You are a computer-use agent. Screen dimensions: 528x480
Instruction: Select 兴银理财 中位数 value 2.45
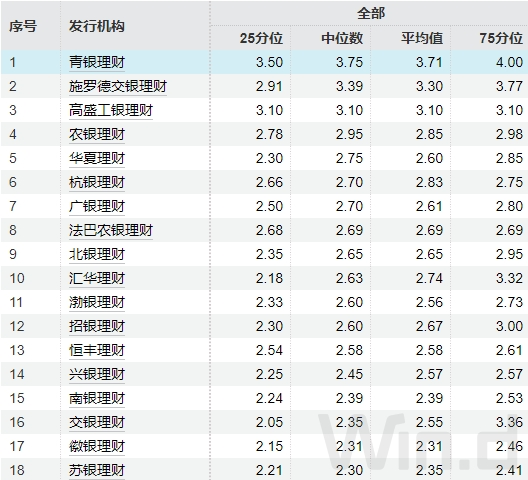pos(350,374)
